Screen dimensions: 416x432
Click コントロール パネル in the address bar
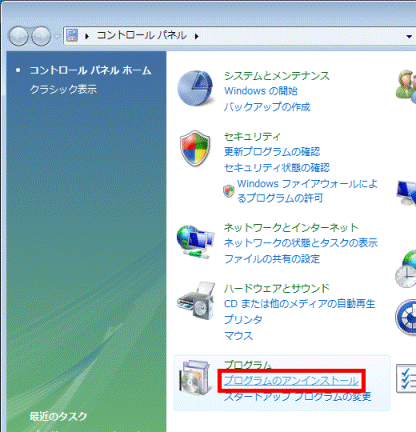click(142, 35)
